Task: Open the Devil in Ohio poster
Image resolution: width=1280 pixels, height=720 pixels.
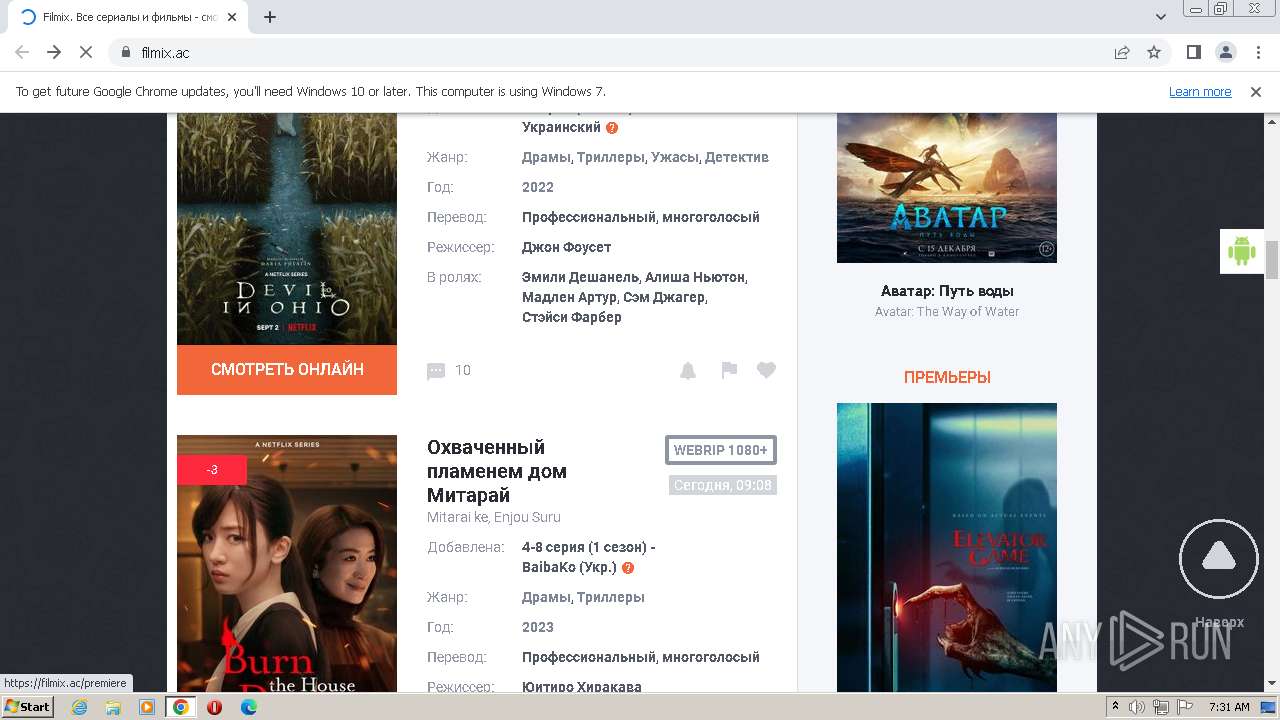Action: point(287,229)
